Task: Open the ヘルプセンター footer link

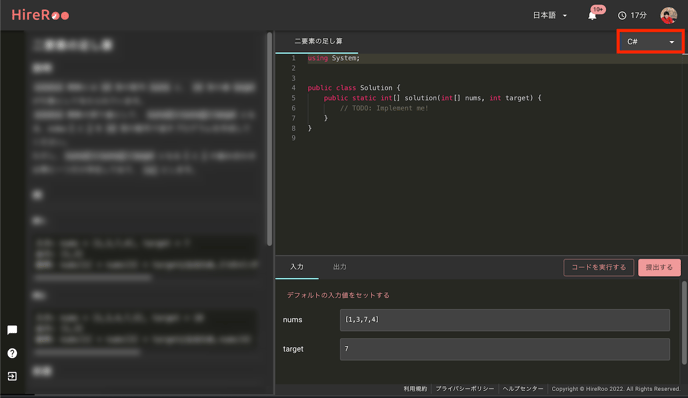Action: pyautogui.click(x=523, y=389)
